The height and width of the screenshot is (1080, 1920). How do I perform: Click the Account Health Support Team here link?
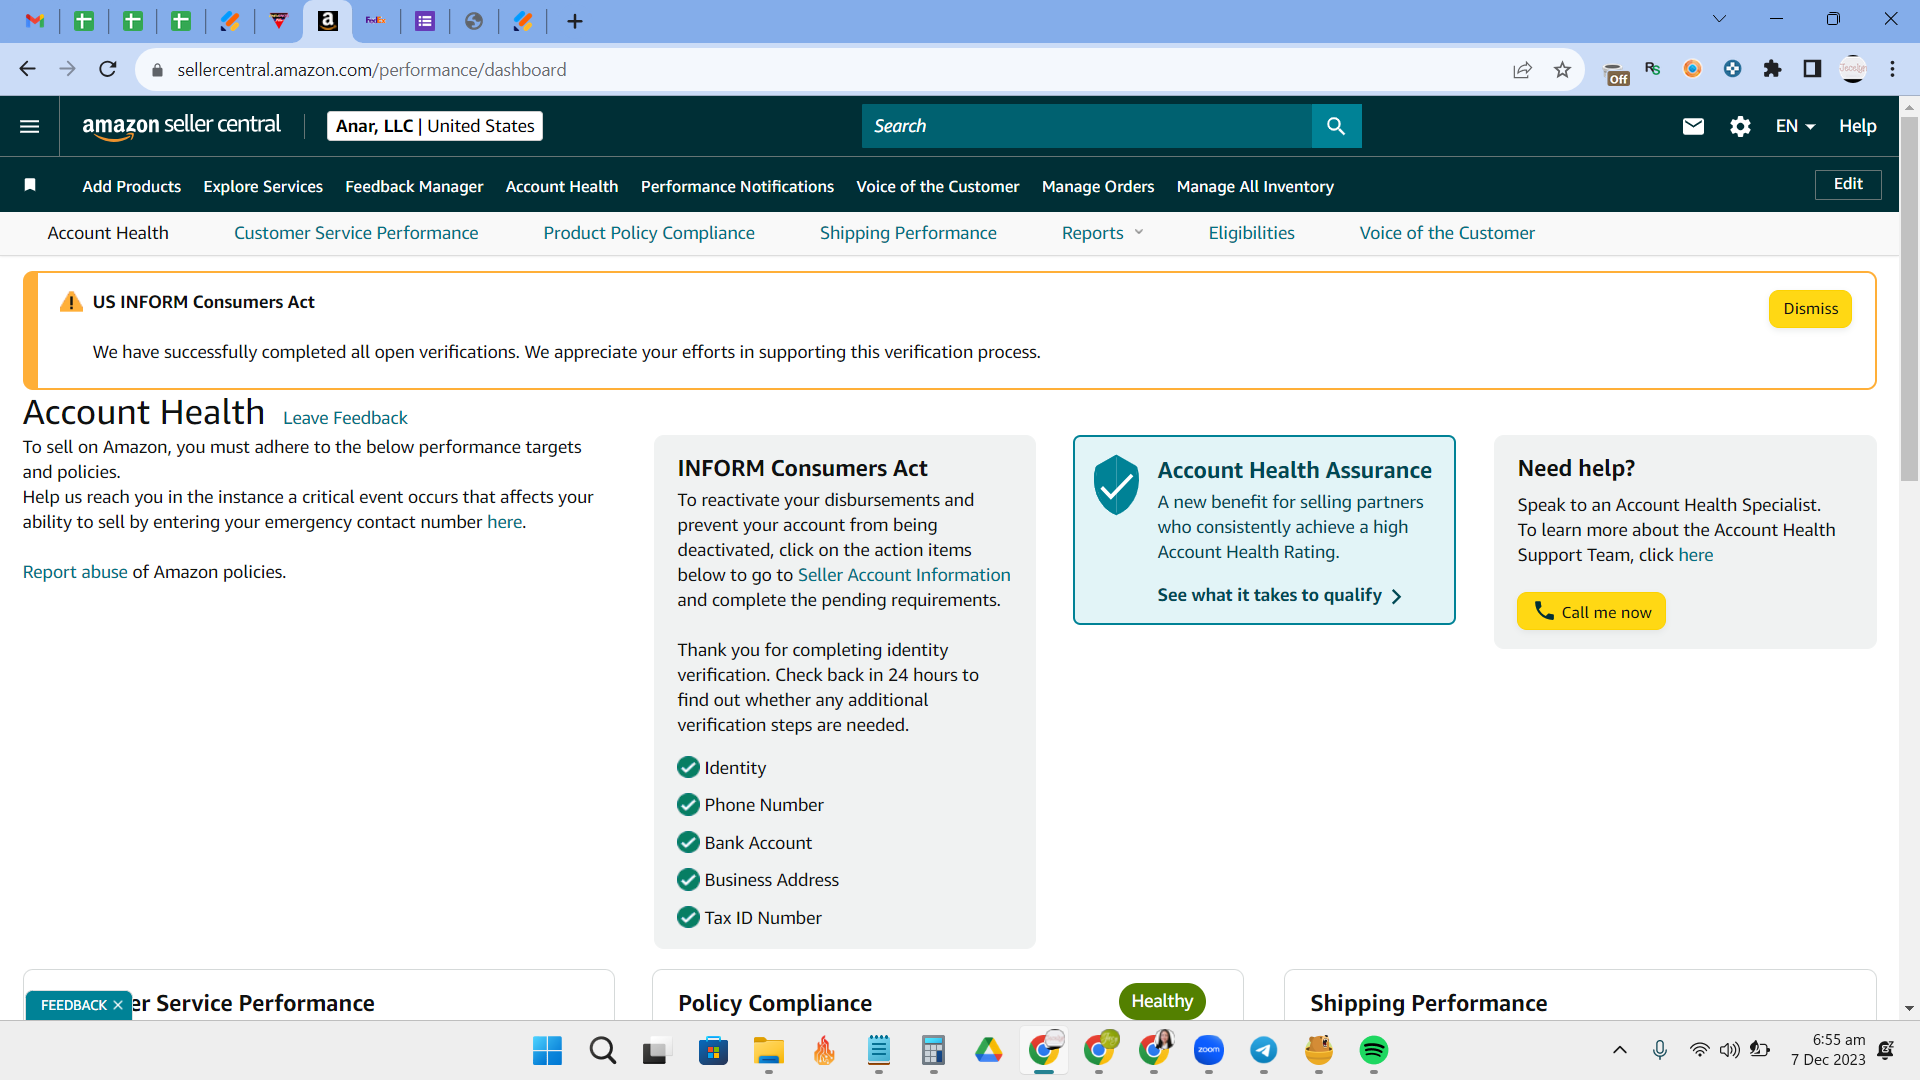[1695, 555]
